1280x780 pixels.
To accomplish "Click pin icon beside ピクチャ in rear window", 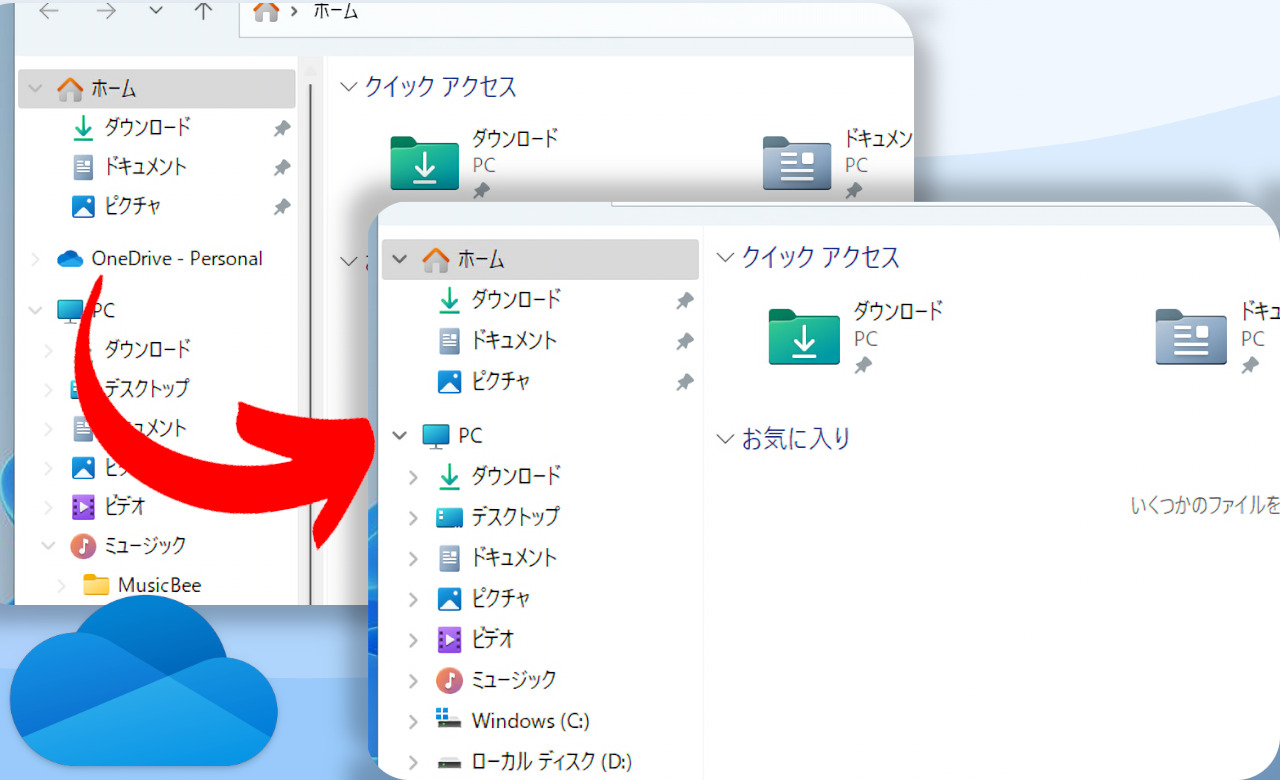I will 282,207.
